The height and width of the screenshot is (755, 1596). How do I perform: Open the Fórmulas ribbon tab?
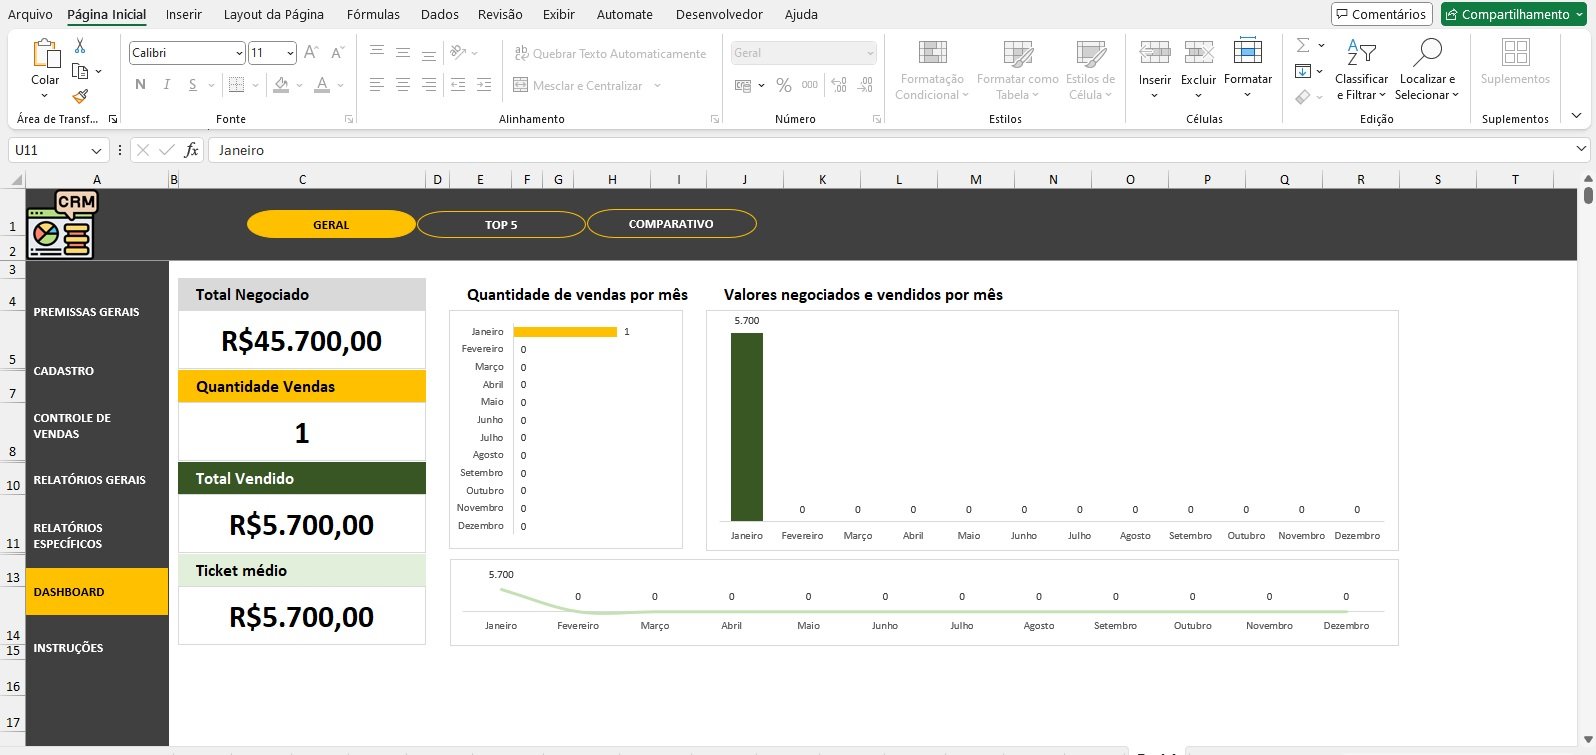point(373,14)
